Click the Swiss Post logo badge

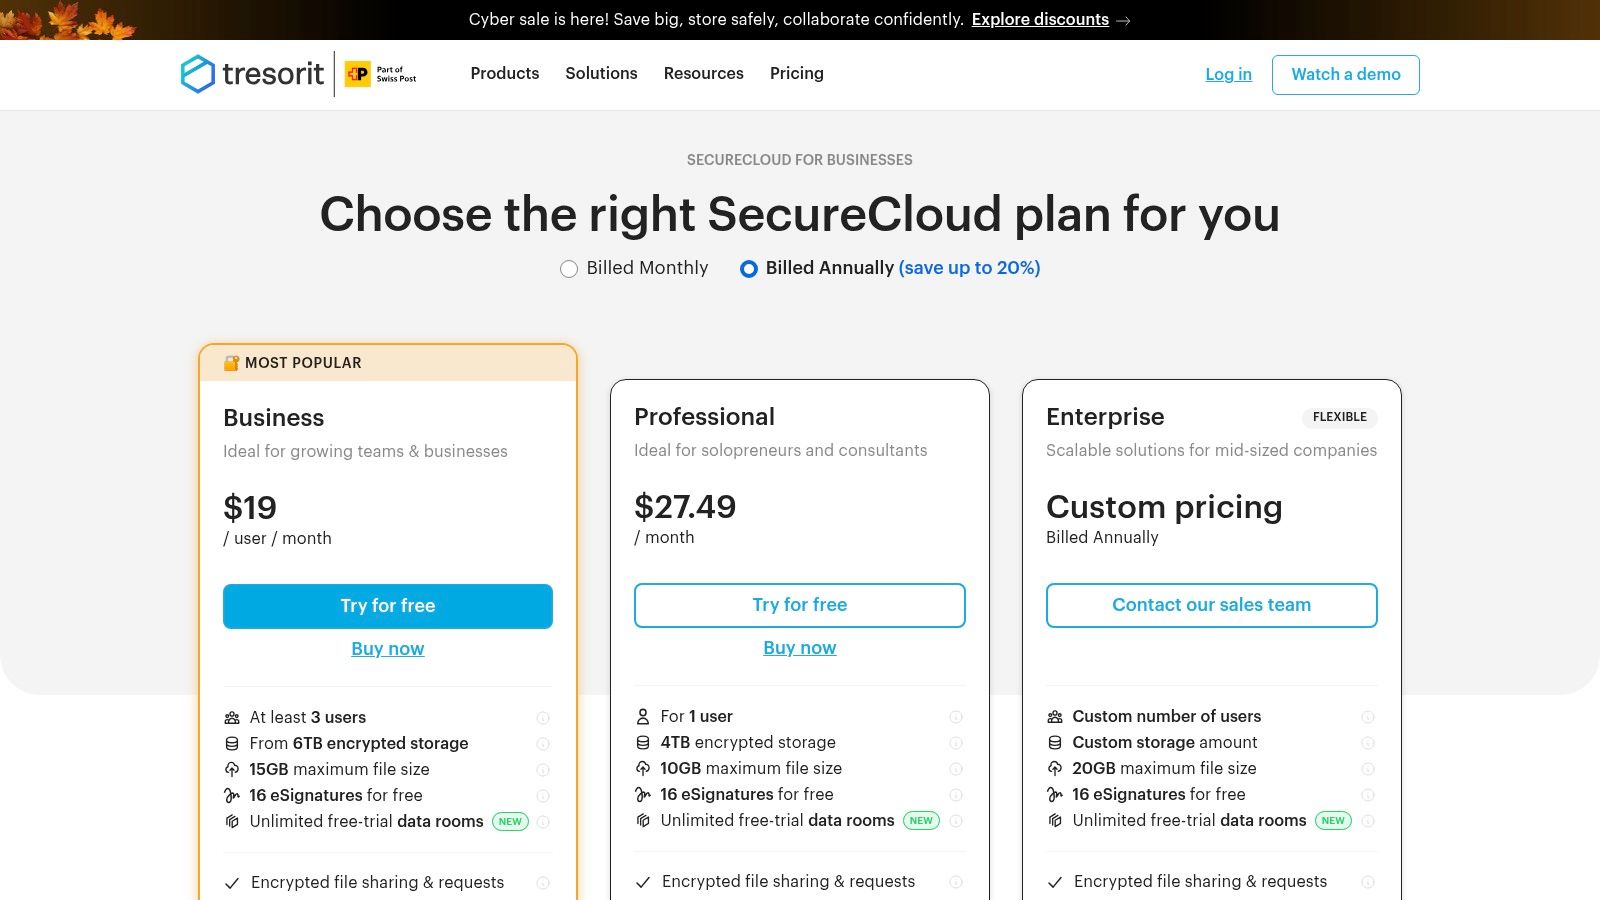point(381,74)
